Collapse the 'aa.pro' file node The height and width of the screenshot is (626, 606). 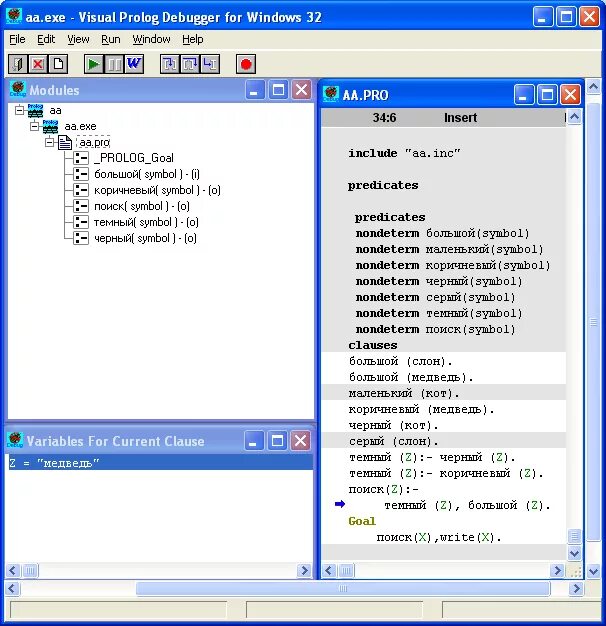[x=50, y=142]
